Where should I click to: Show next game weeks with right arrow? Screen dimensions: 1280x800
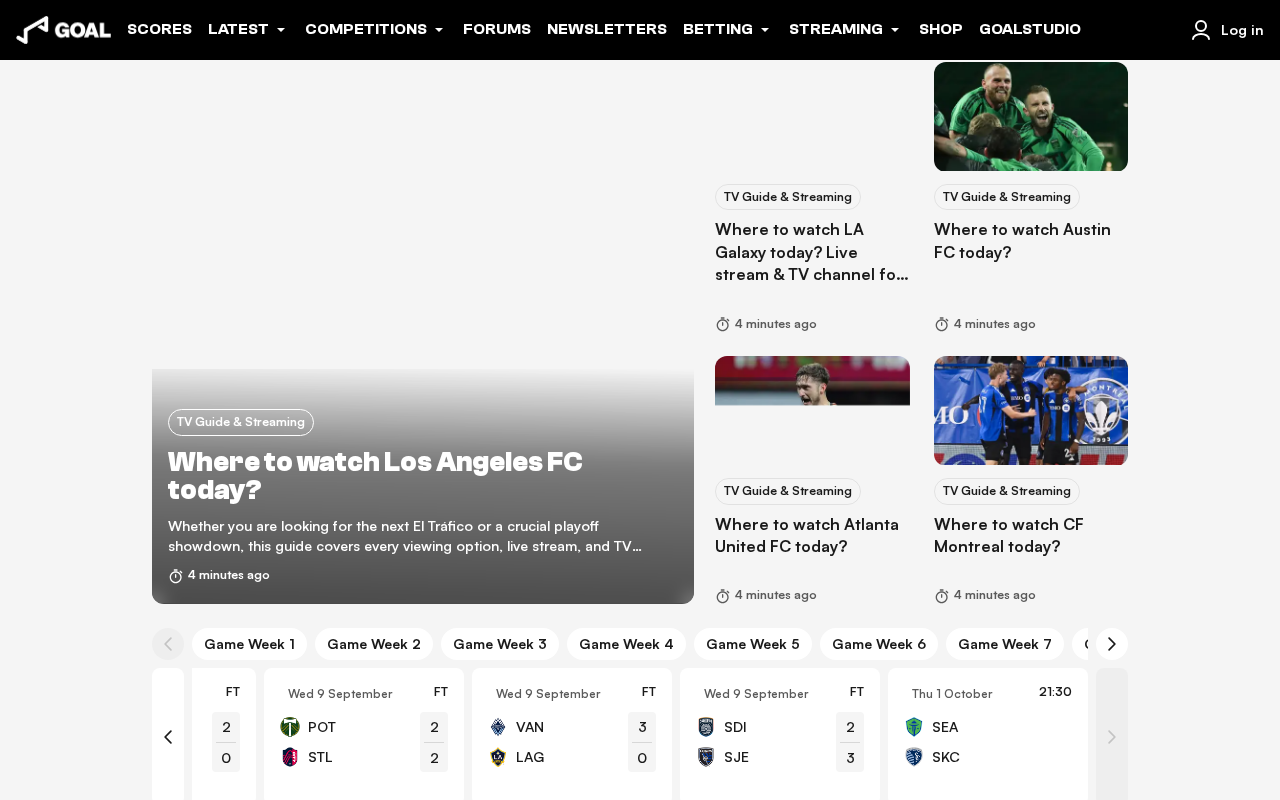pyautogui.click(x=1112, y=644)
